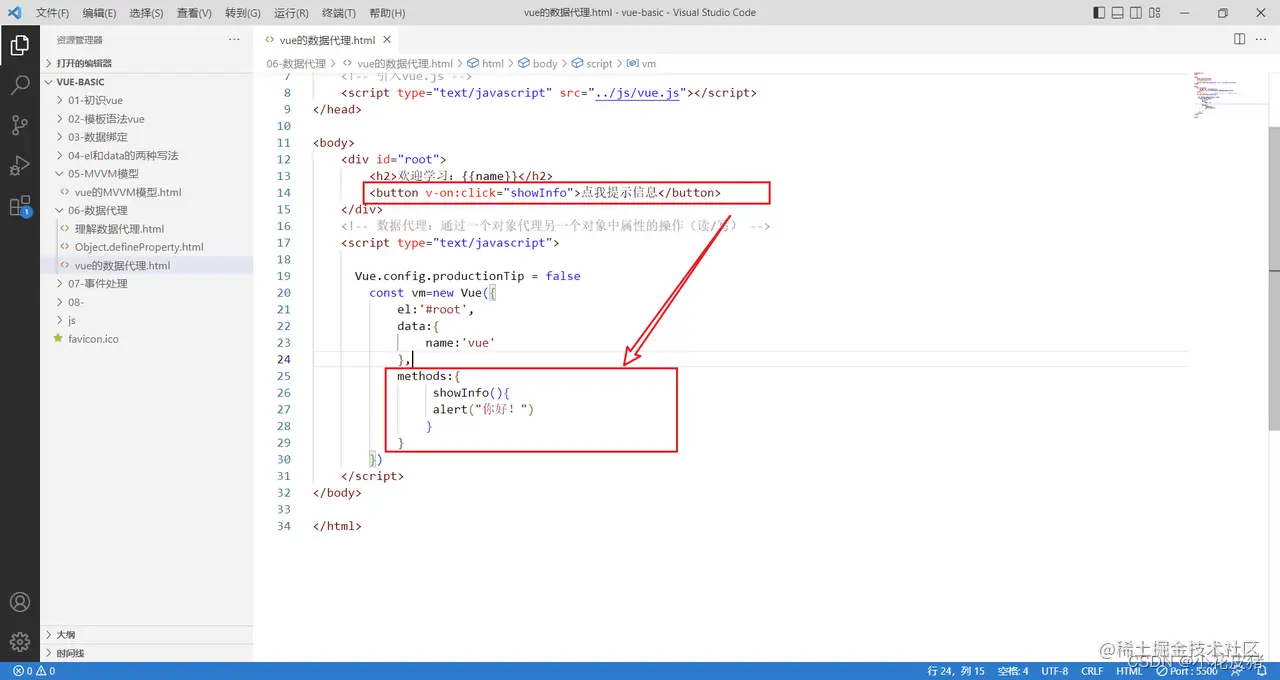Open vue的MVVM模型.html in explorer
This screenshot has height=680, width=1280.
147,192
